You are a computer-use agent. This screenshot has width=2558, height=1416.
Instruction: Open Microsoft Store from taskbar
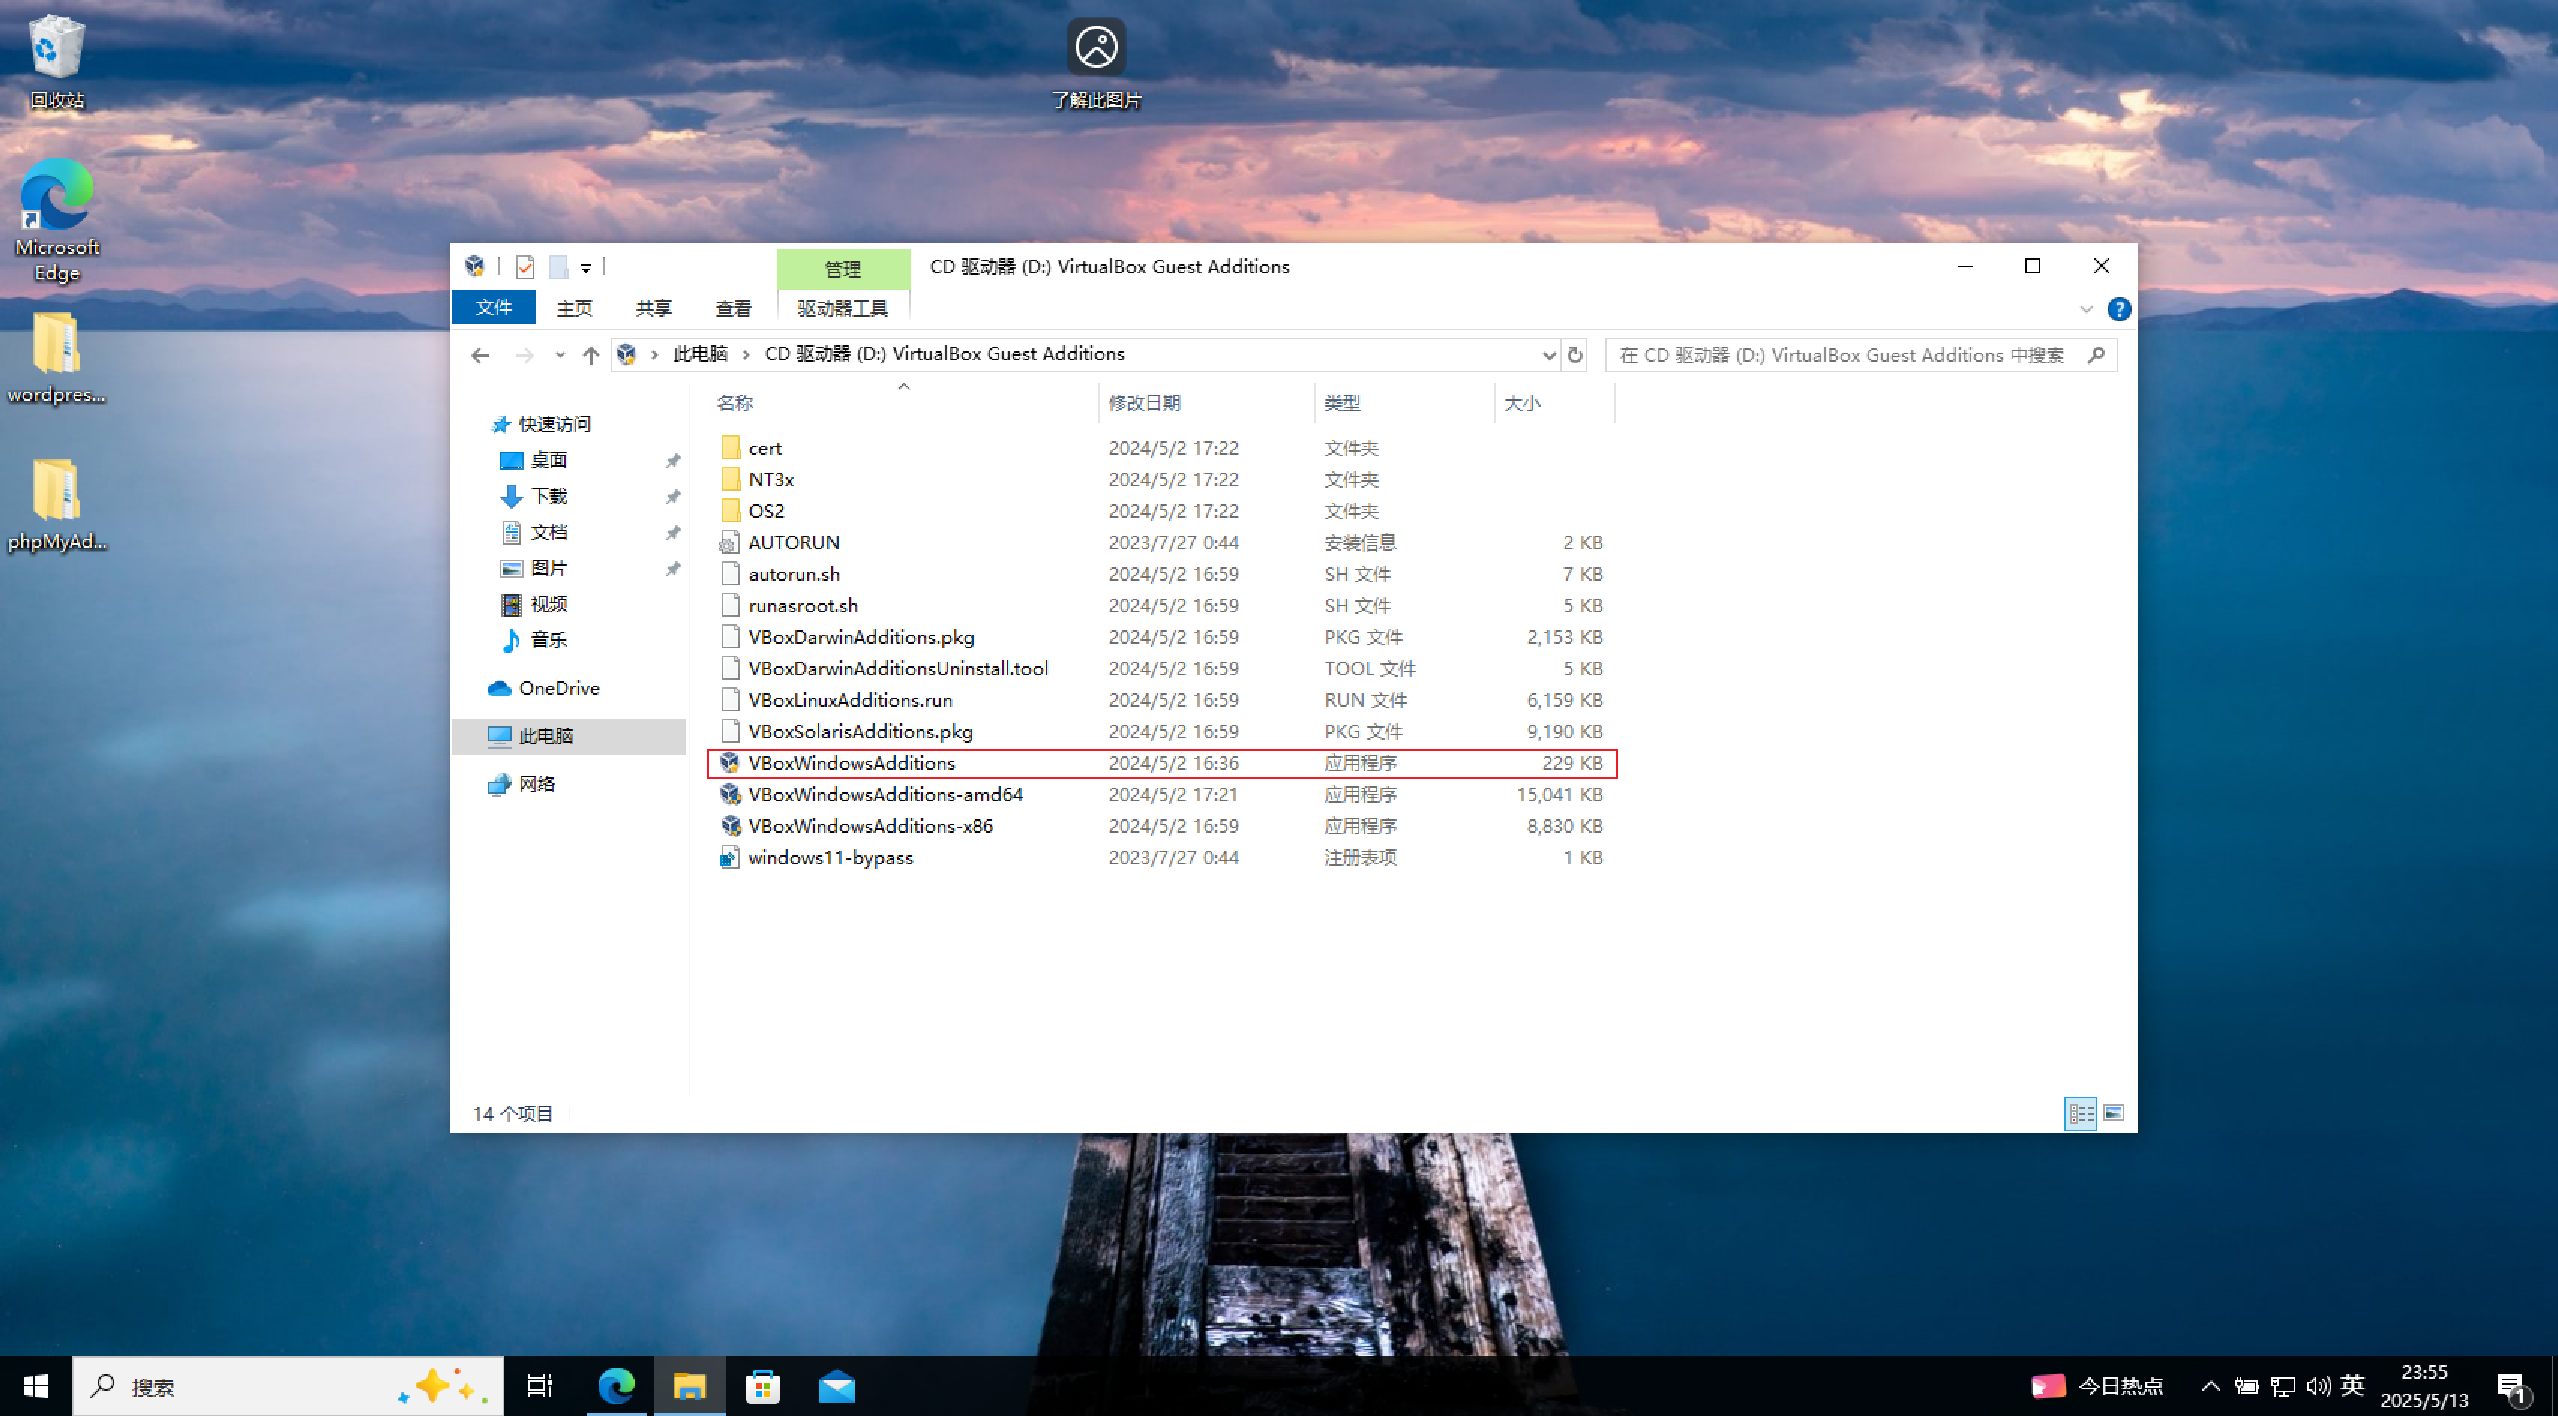762,1387
